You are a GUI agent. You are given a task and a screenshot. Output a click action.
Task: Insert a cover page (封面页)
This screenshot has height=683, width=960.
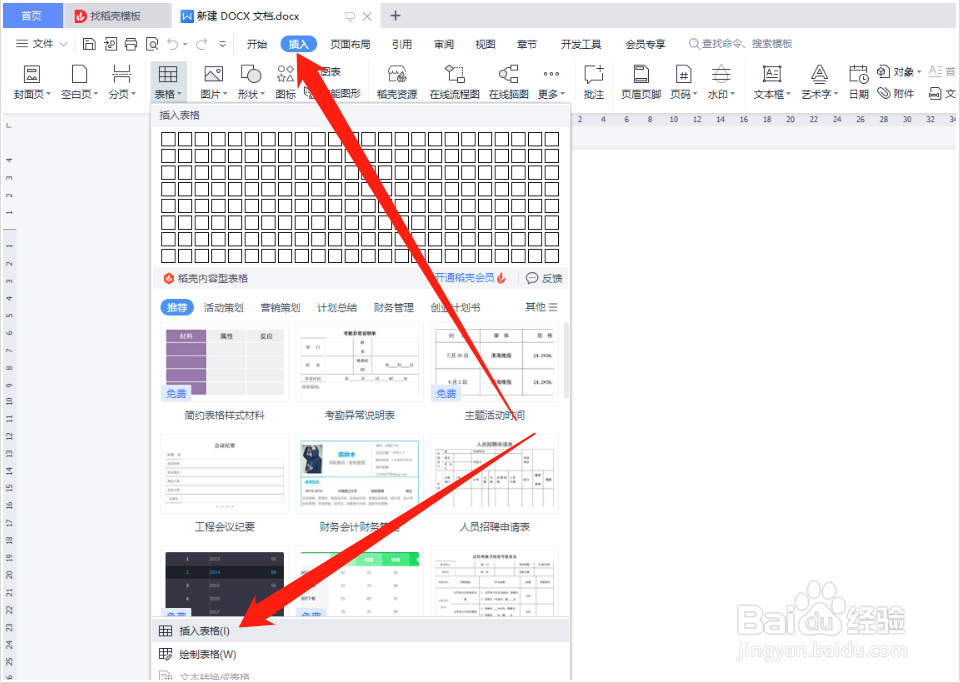32,81
